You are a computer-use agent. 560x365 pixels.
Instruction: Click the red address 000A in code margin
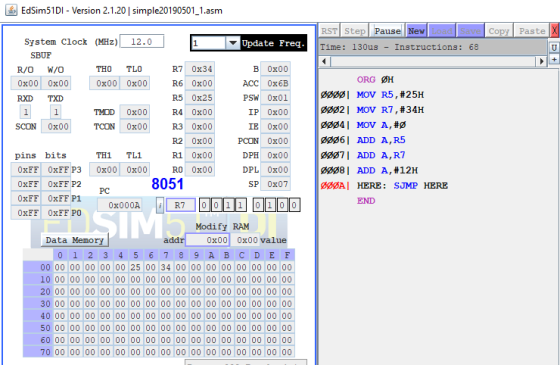[x=335, y=186]
